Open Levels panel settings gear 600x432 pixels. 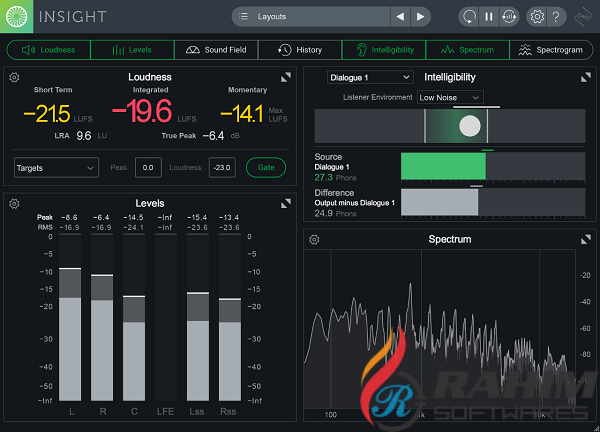pos(14,204)
